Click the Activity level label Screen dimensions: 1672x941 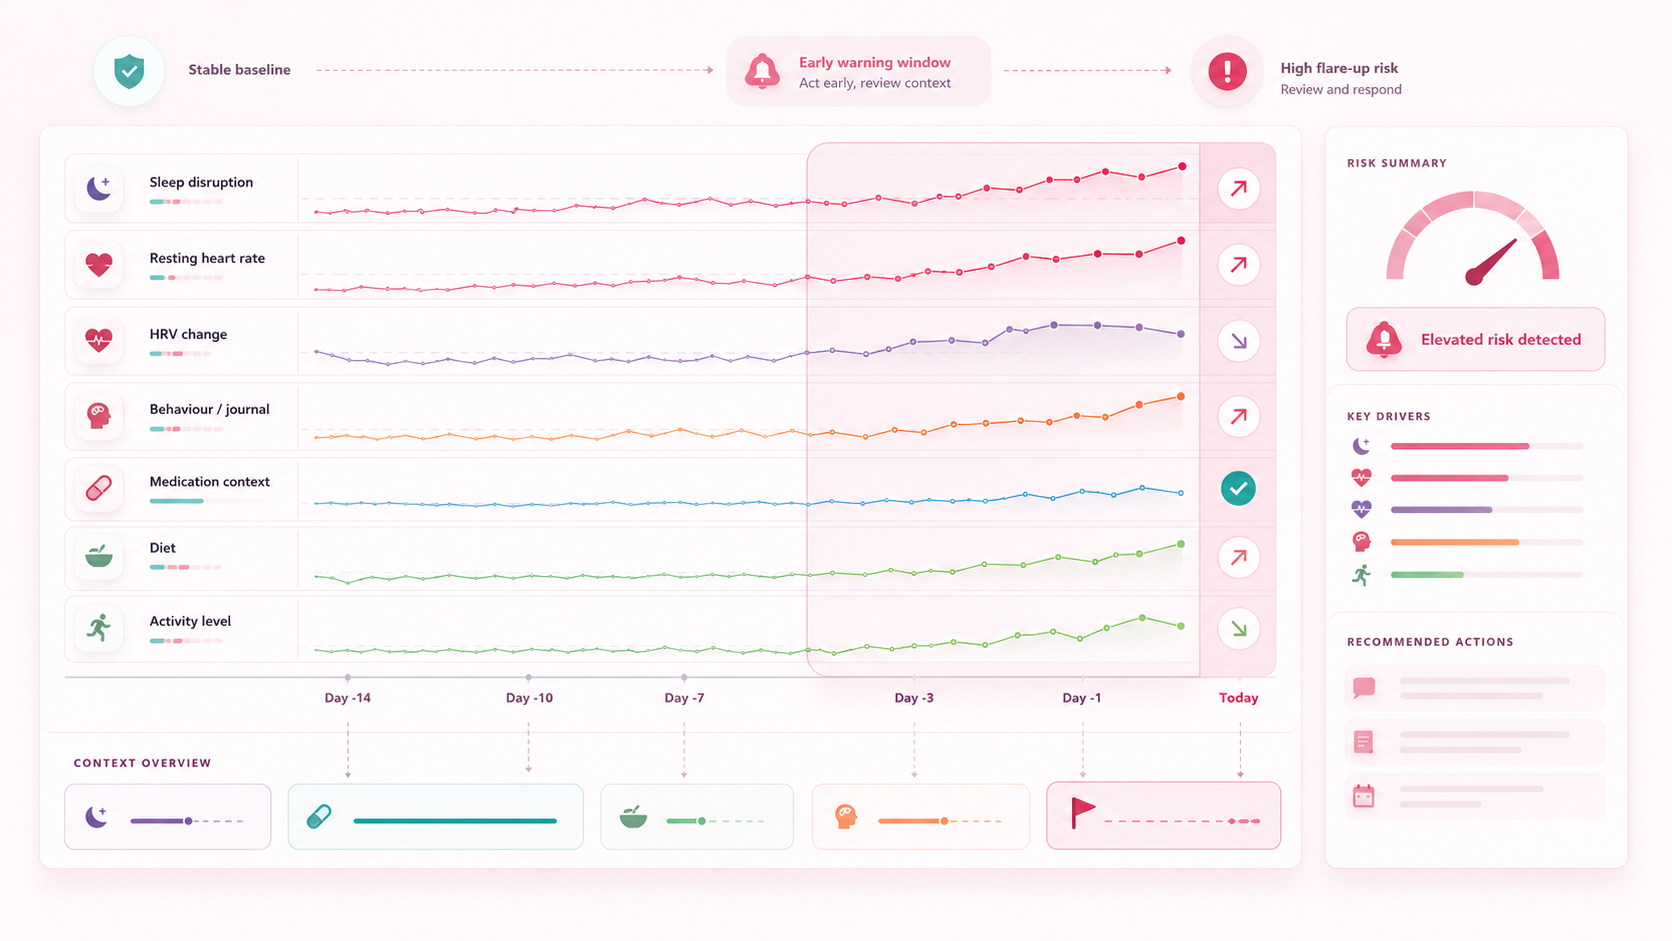click(190, 621)
